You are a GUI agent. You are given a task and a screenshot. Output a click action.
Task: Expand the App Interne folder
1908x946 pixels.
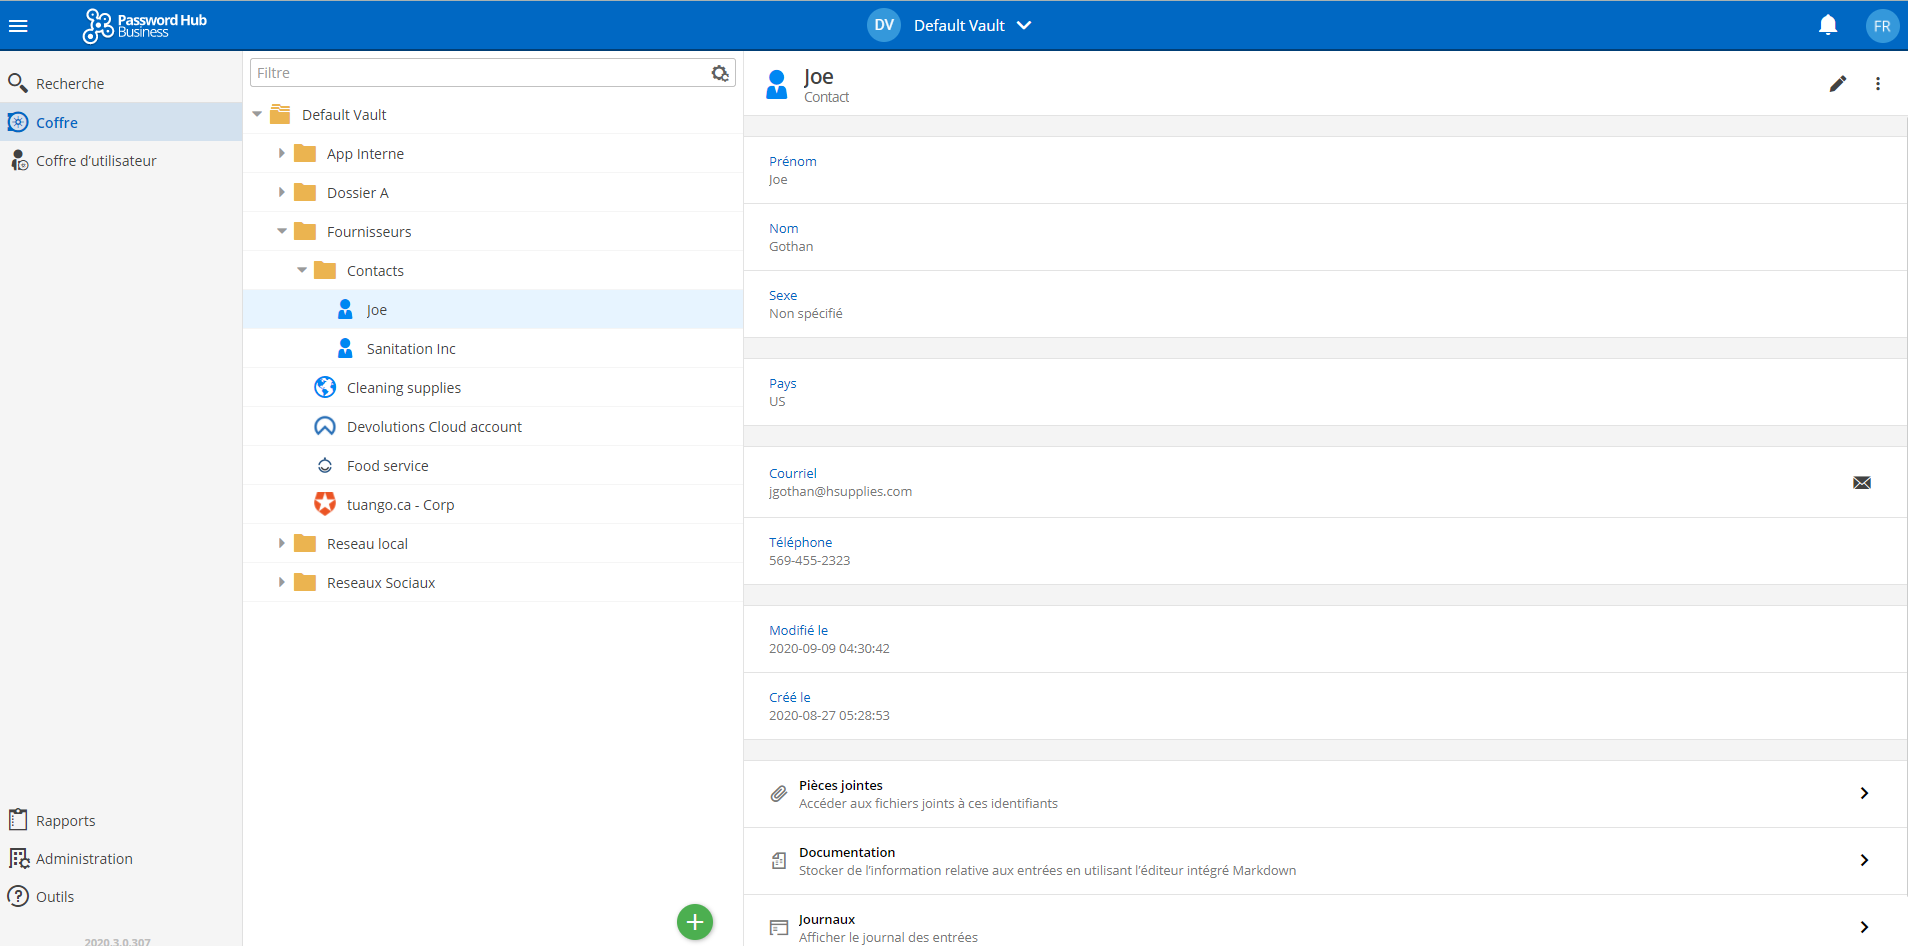coord(282,154)
